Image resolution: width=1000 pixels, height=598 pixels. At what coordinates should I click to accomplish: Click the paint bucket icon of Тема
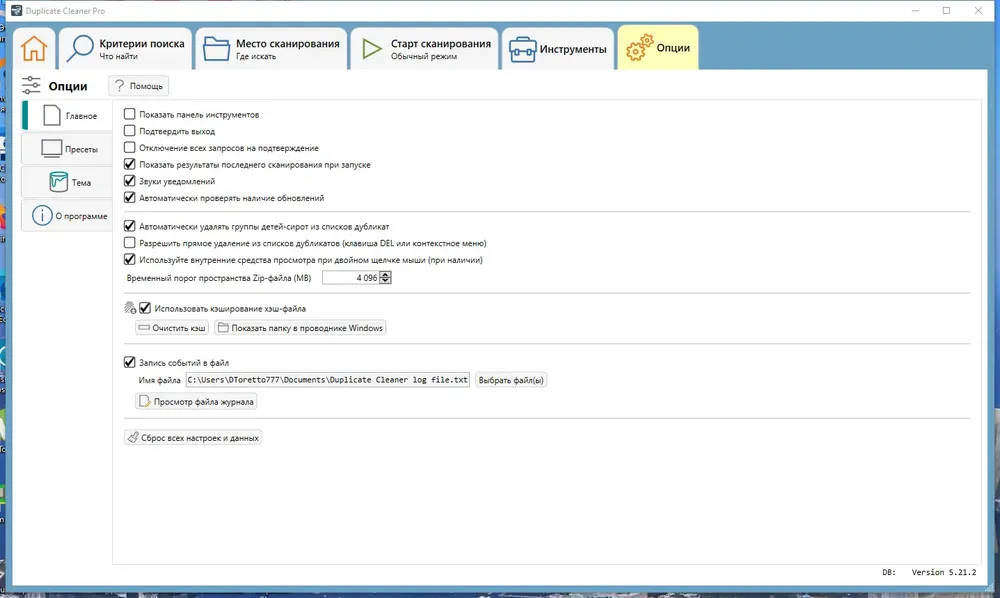tap(58, 182)
